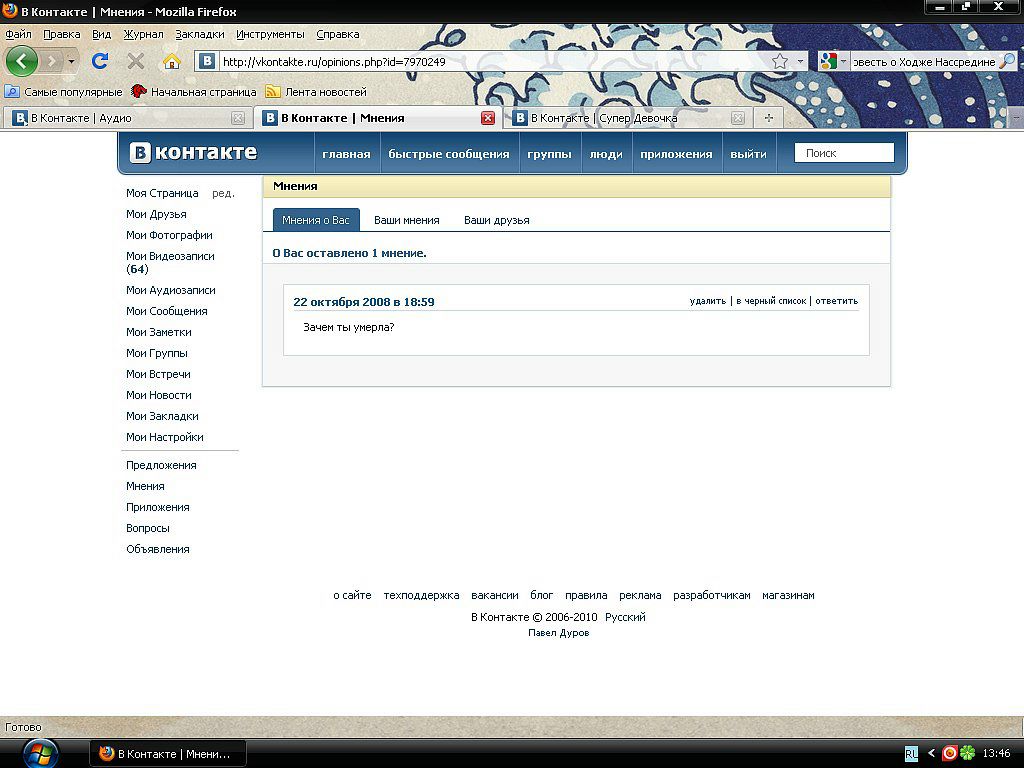Expand the address bar history dropdown
This screenshot has width=1024, height=768.
pos(800,61)
